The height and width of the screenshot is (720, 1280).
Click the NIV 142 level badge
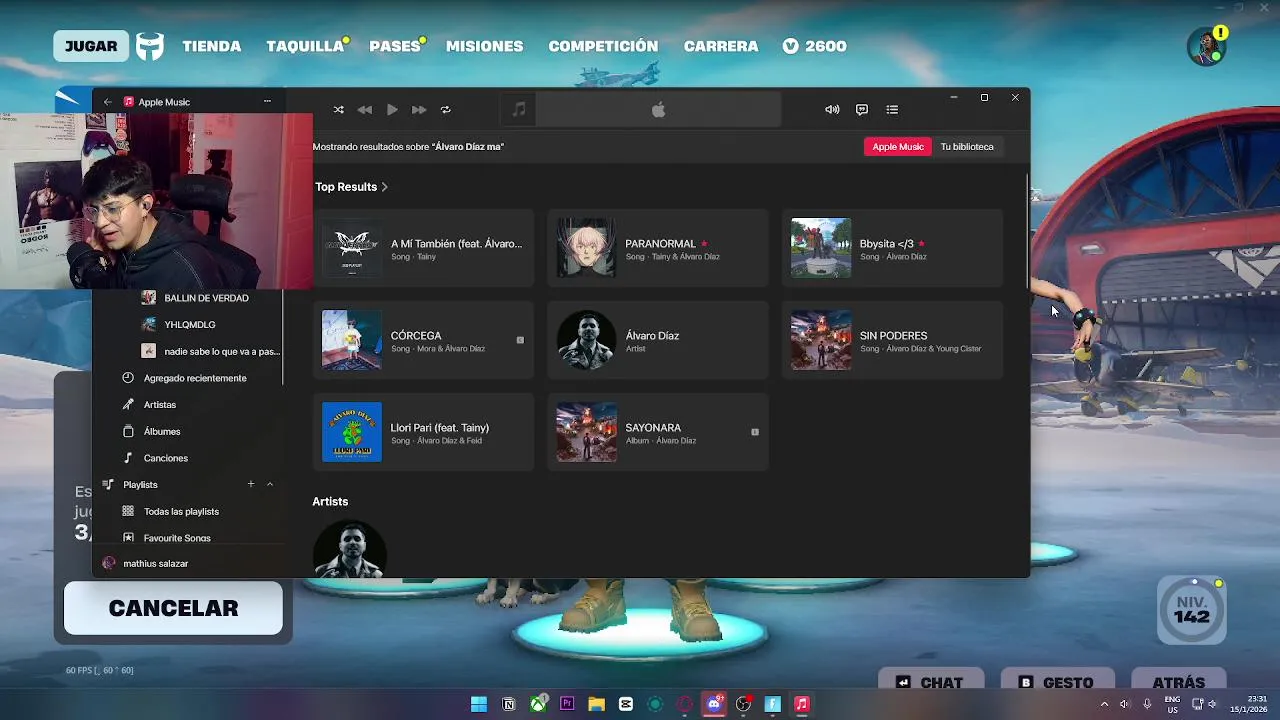[1192, 610]
